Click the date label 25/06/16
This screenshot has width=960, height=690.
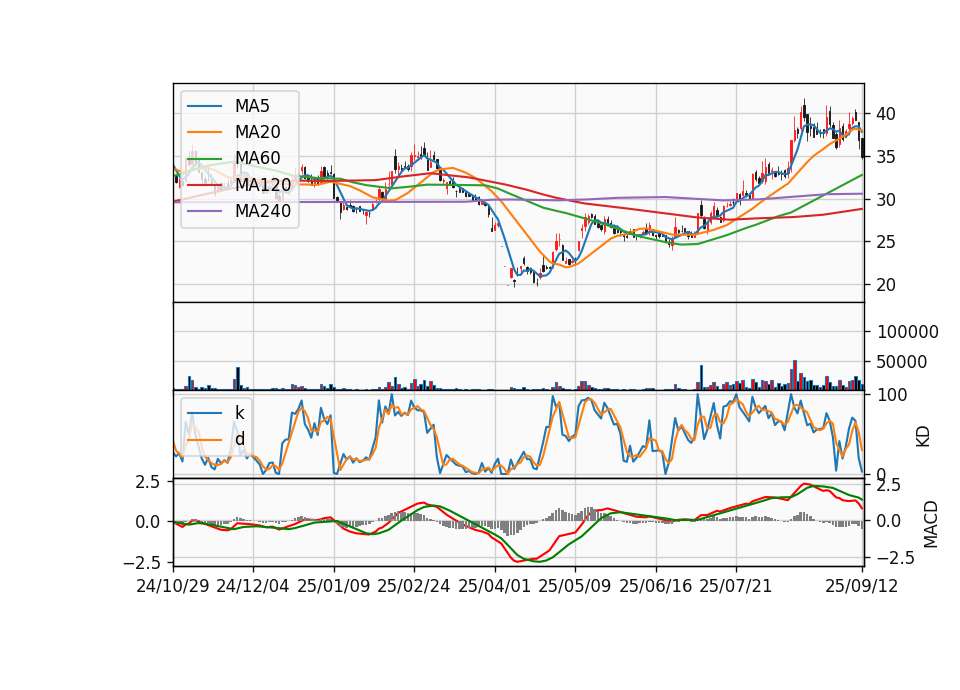coord(656,586)
